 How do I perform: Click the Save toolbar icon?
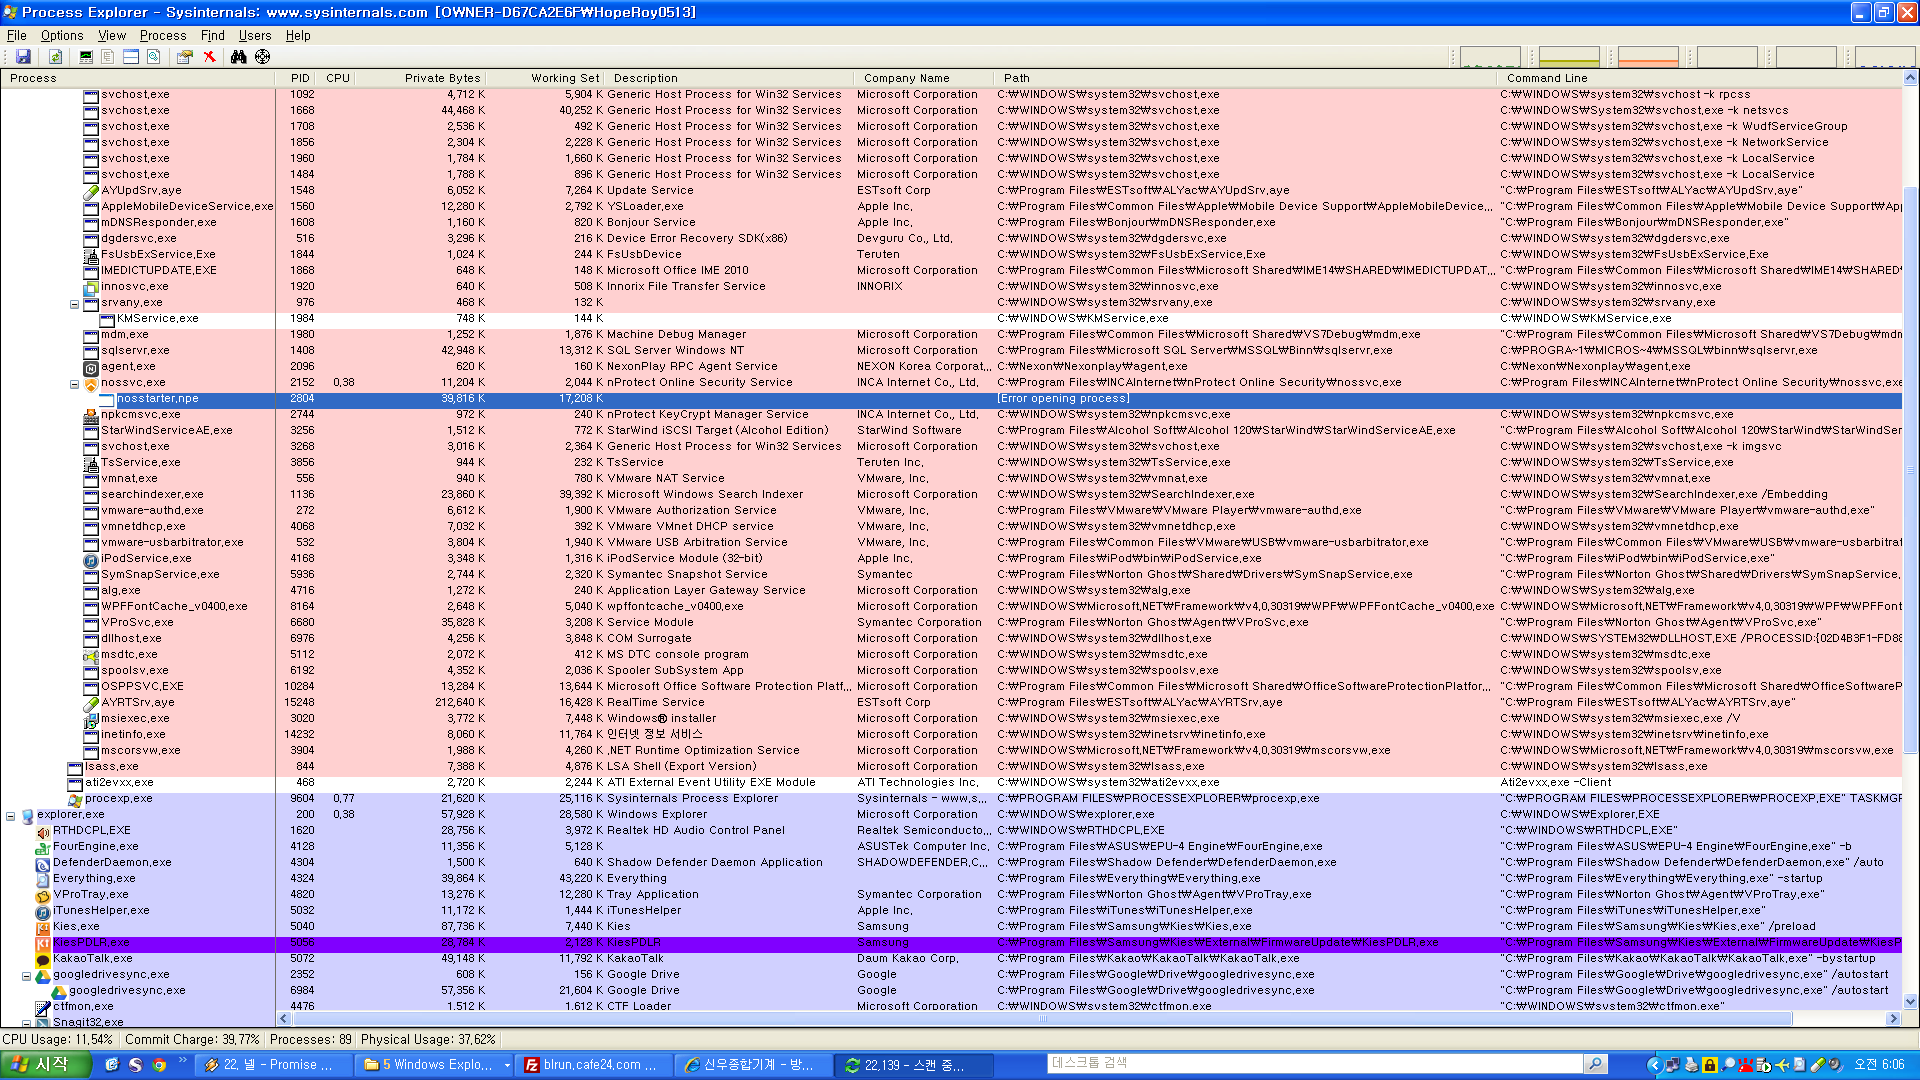[23, 57]
